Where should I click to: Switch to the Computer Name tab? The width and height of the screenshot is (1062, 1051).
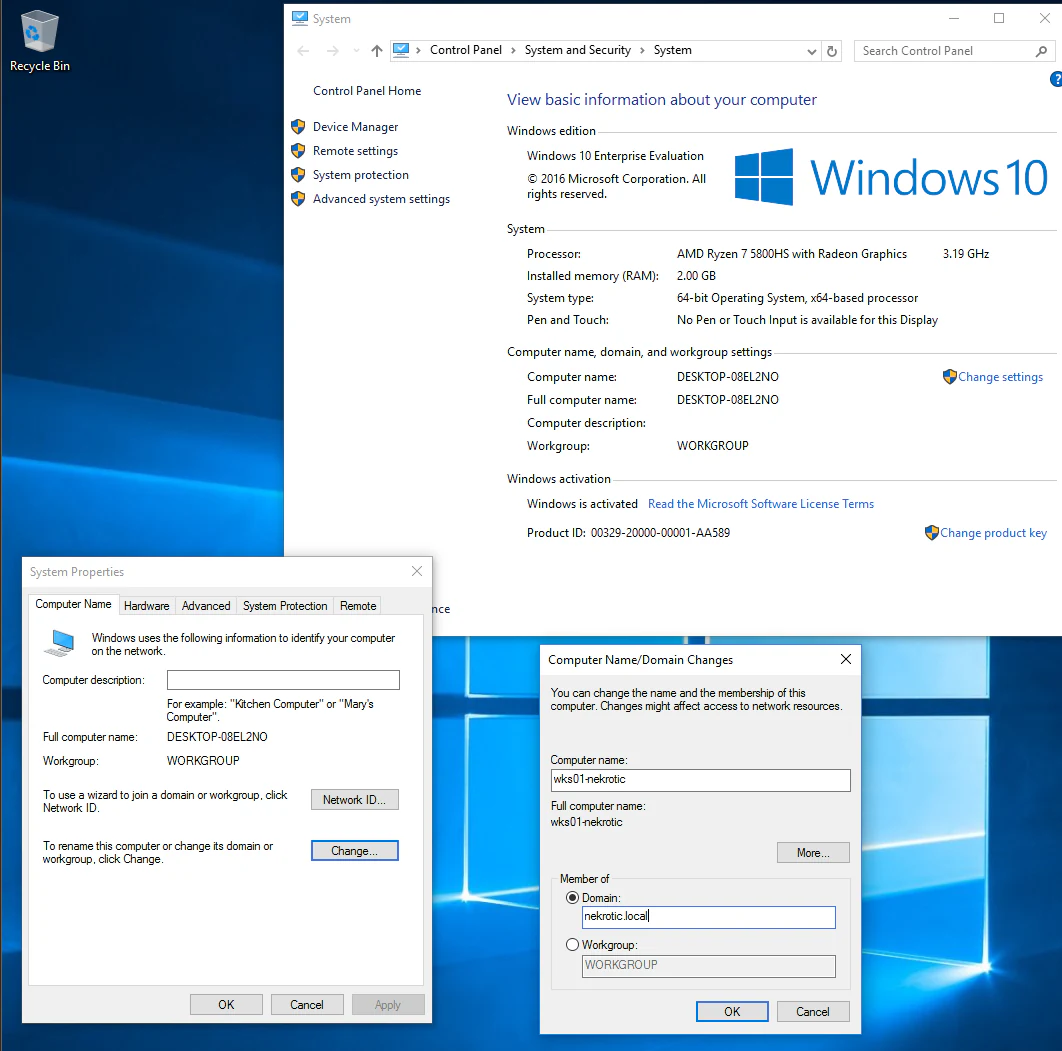point(73,604)
